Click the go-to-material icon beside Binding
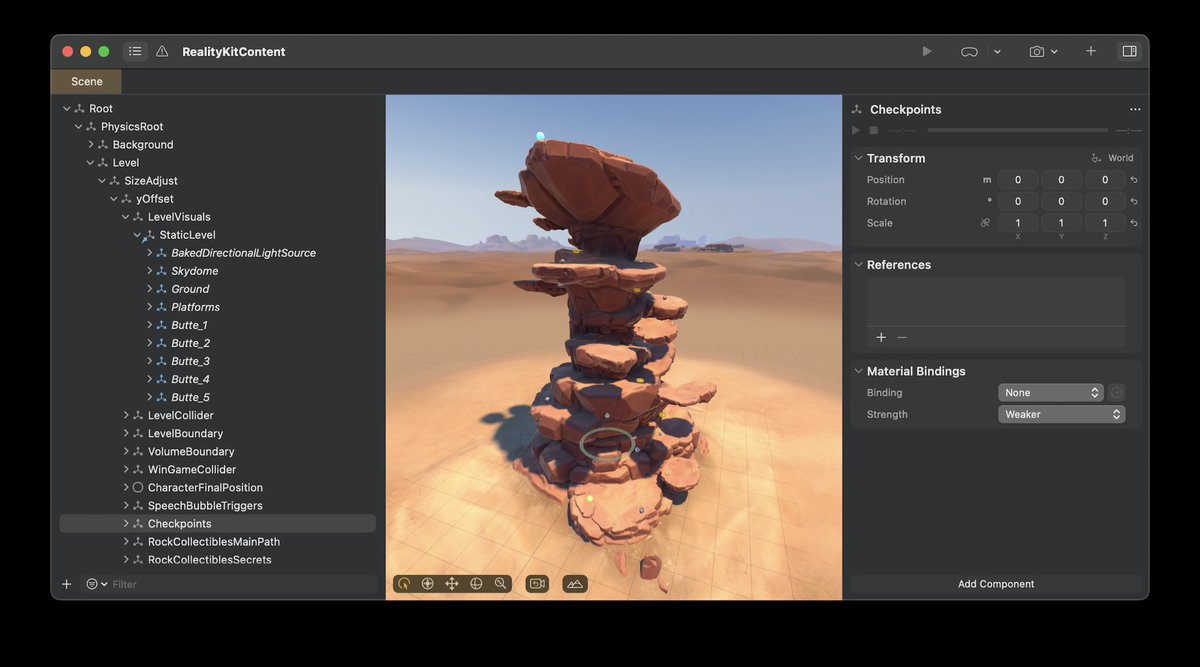The height and width of the screenshot is (667, 1200). [x=1117, y=393]
